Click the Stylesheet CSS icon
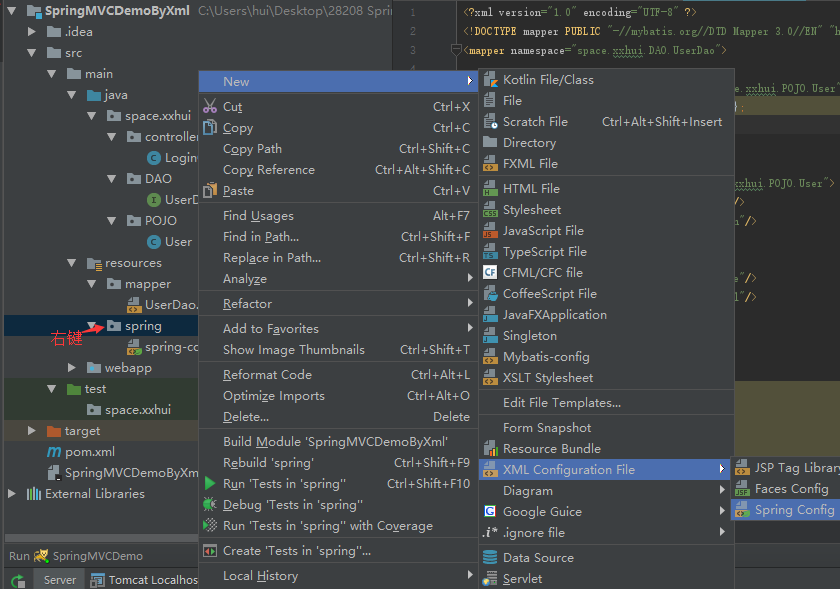This screenshot has height=589, width=840. (x=490, y=210)
